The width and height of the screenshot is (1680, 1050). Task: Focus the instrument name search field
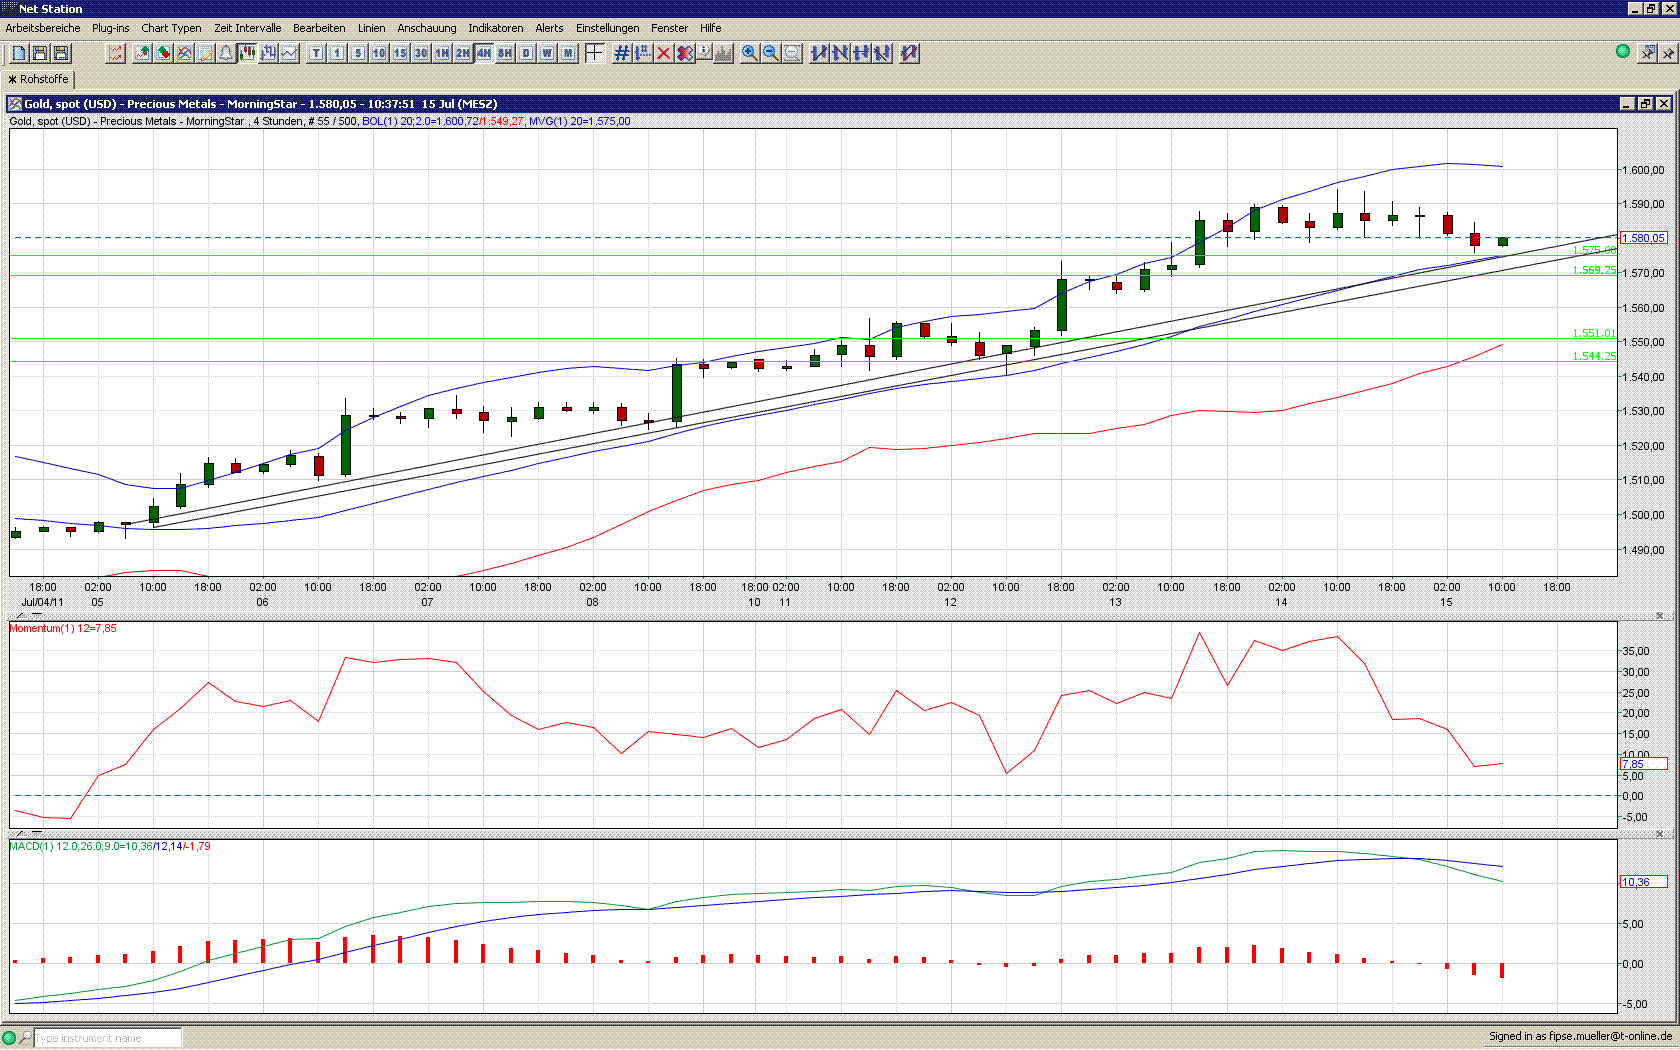[108, 1038]
